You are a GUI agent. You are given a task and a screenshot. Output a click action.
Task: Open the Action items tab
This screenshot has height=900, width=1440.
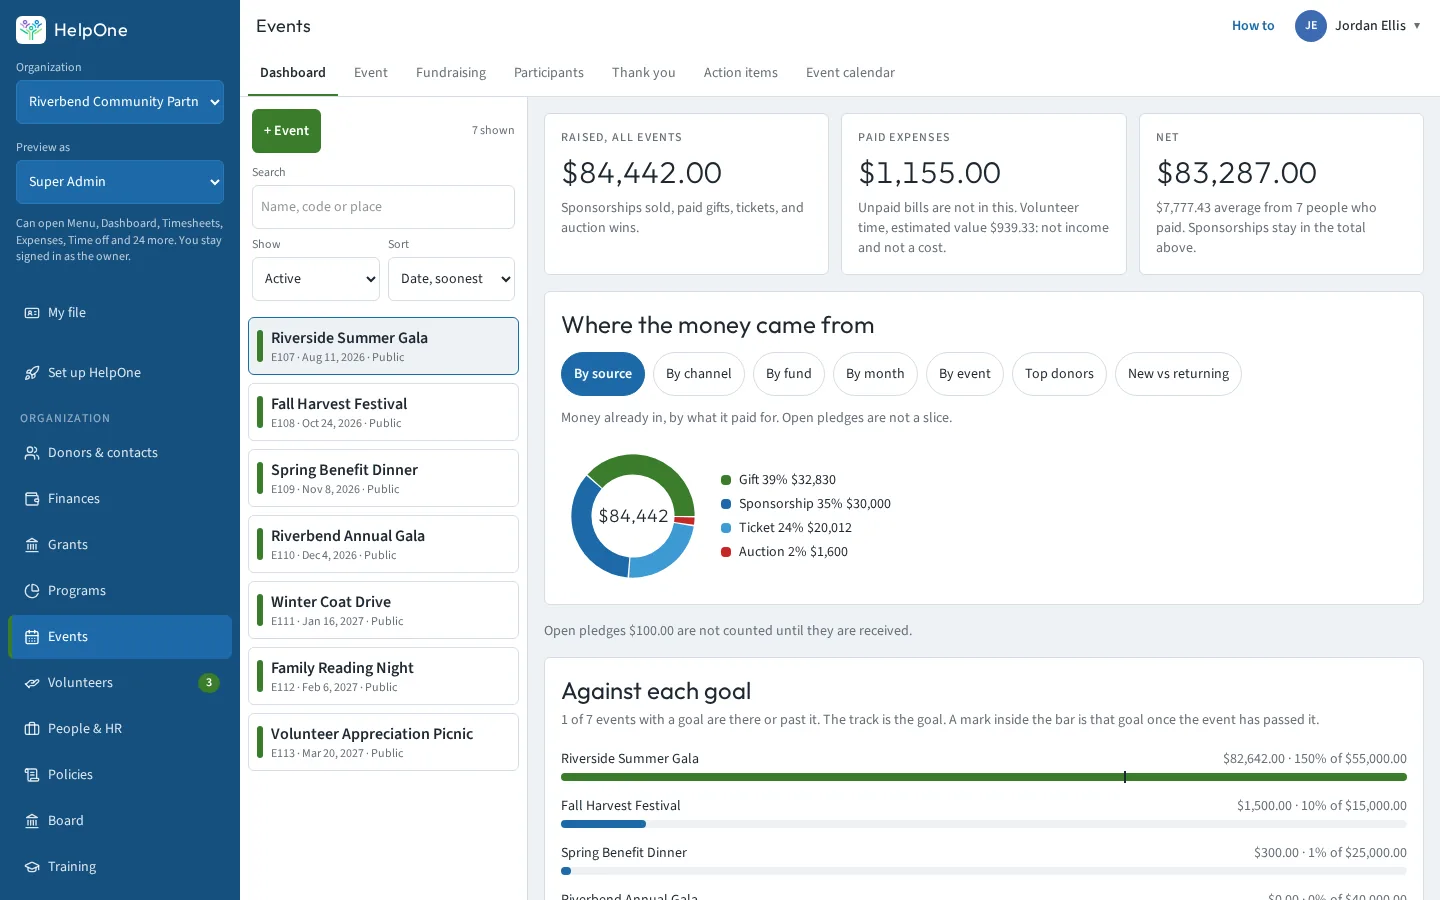click(x=741, y=73)
